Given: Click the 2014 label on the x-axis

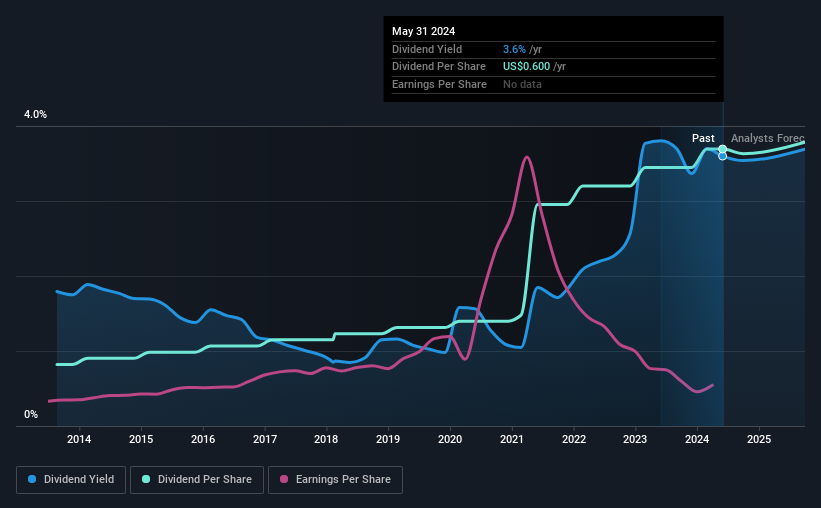Looking at the screenshot, I should 79,439.
